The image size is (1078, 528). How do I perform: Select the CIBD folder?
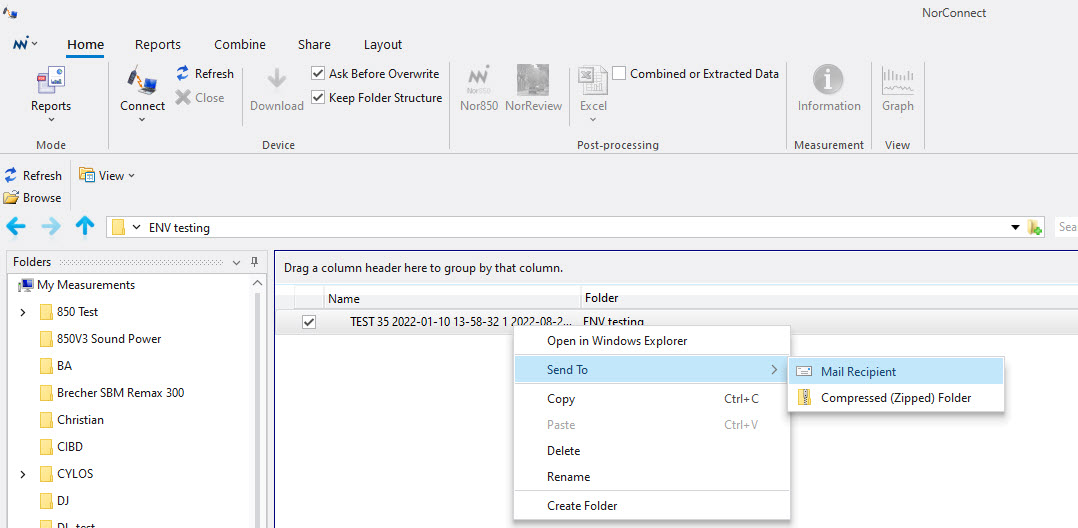point(60,447)
